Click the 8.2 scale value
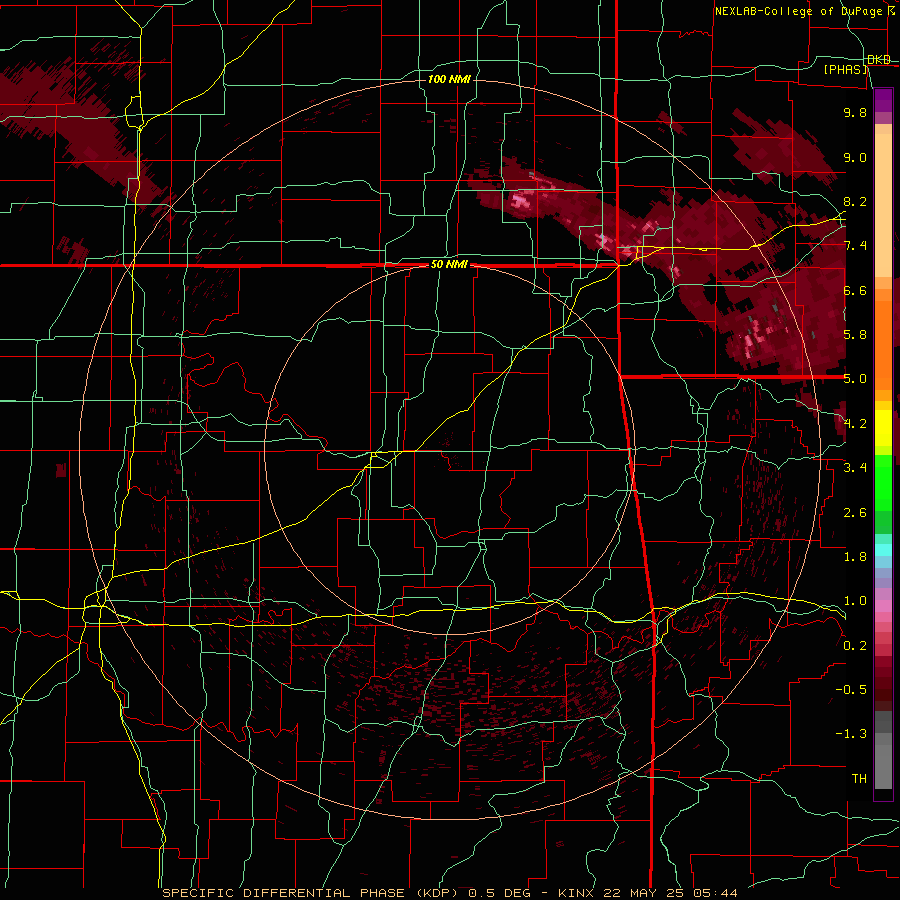The height and width of the screenshot is (900, 900). (x=855, y=201)
